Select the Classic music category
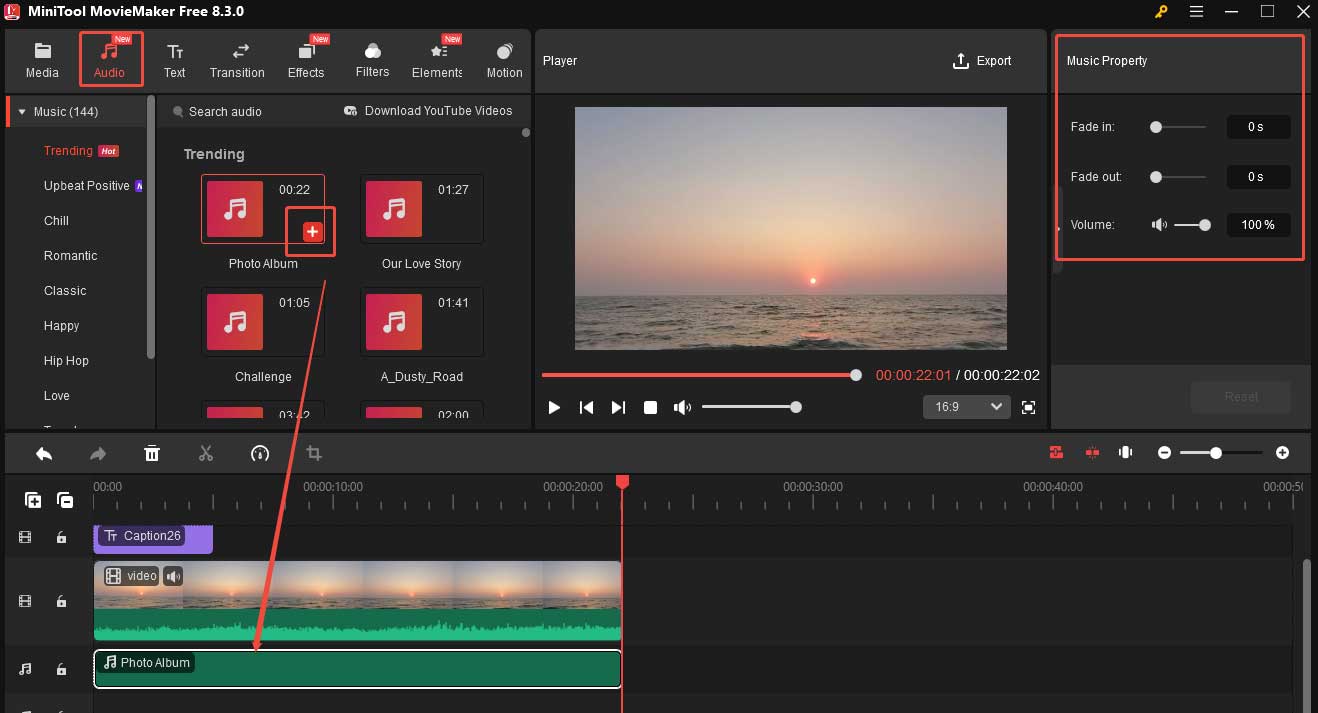 point(65,291)
